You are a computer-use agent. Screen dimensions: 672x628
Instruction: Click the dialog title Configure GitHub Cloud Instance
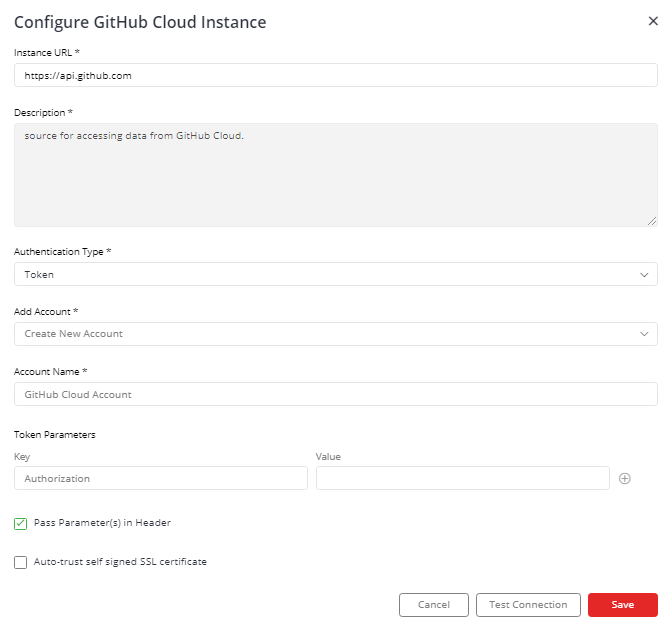(x=140, y=22)
